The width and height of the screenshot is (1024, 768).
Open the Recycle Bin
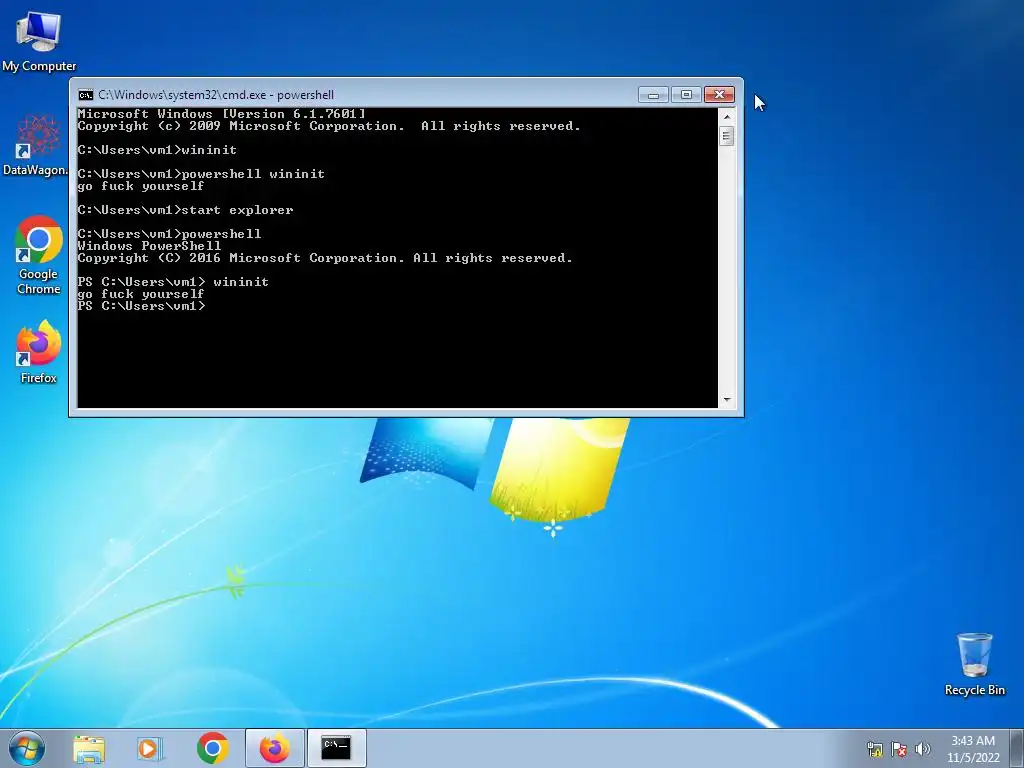(x=974, y=664)
